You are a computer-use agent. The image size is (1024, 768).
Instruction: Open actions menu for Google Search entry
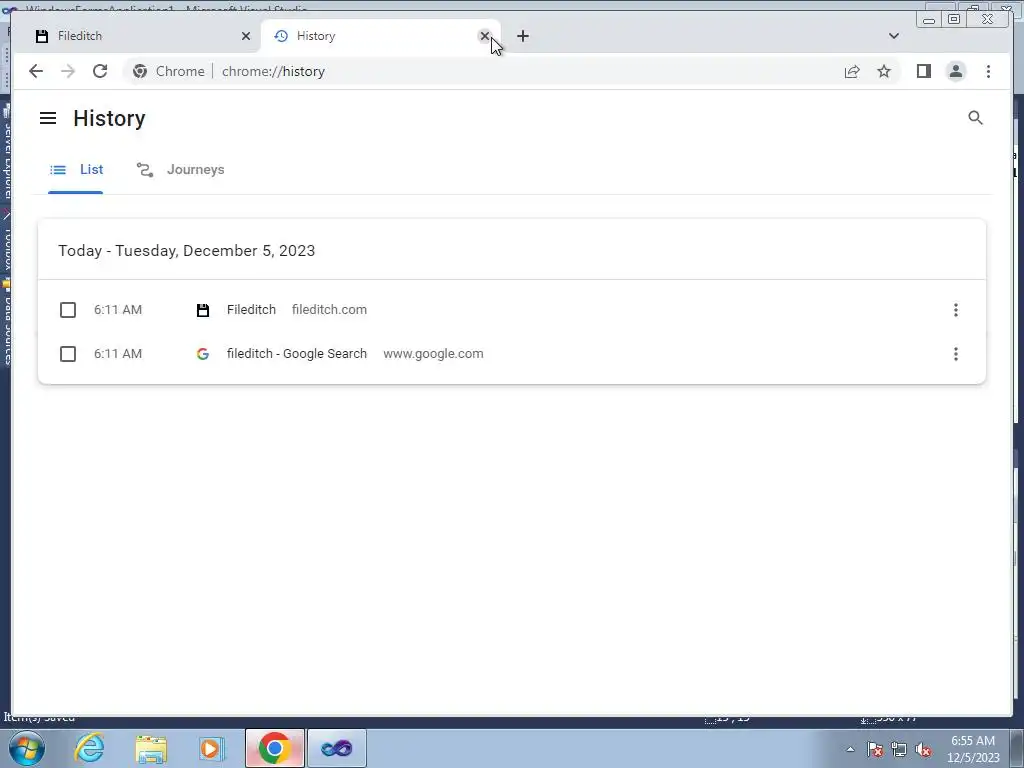[955, 354]
